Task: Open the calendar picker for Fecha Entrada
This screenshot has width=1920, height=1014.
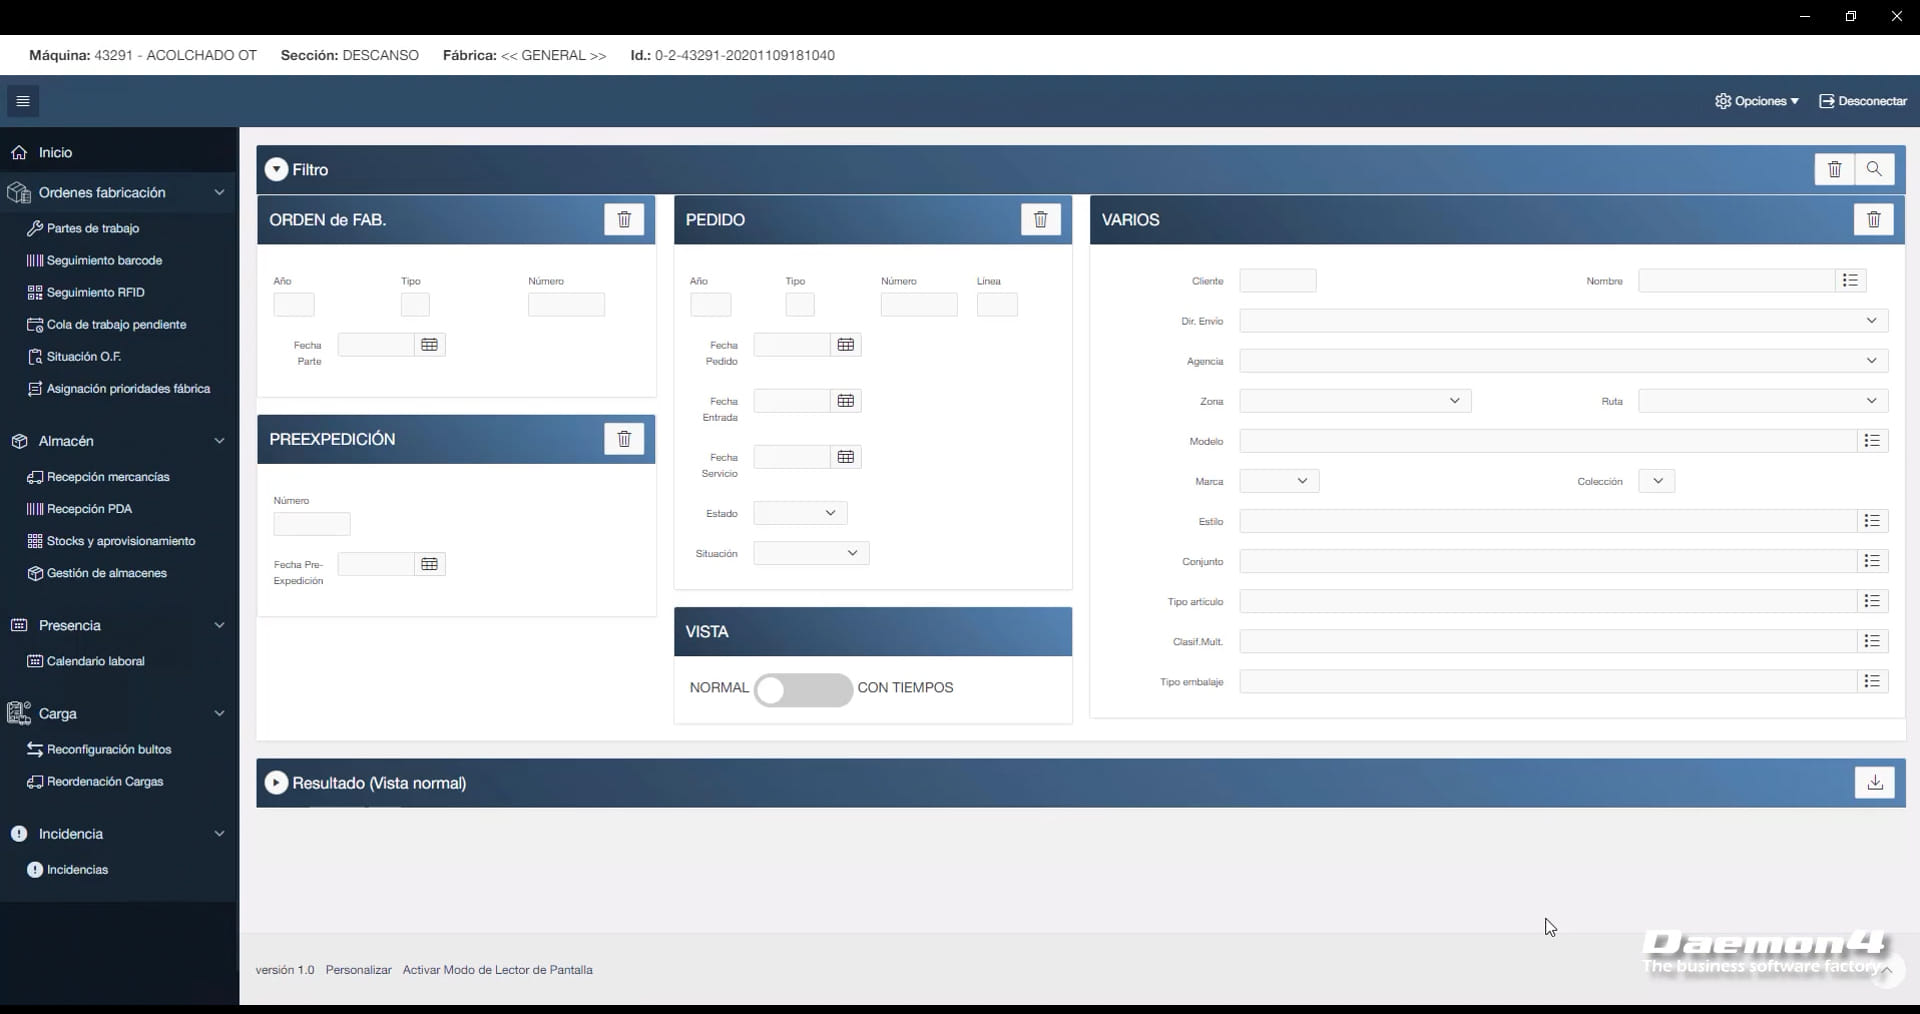Action: (x=845, y=401)
